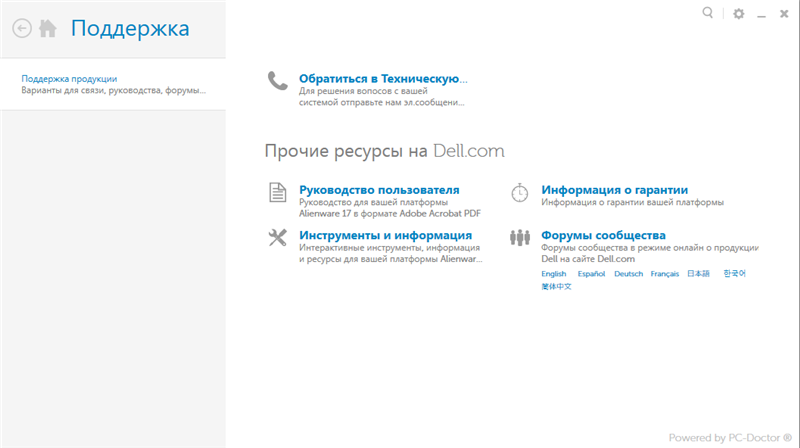
Task: Click the 'Powered by PC-Doctor' text
Action: [730, 438]
